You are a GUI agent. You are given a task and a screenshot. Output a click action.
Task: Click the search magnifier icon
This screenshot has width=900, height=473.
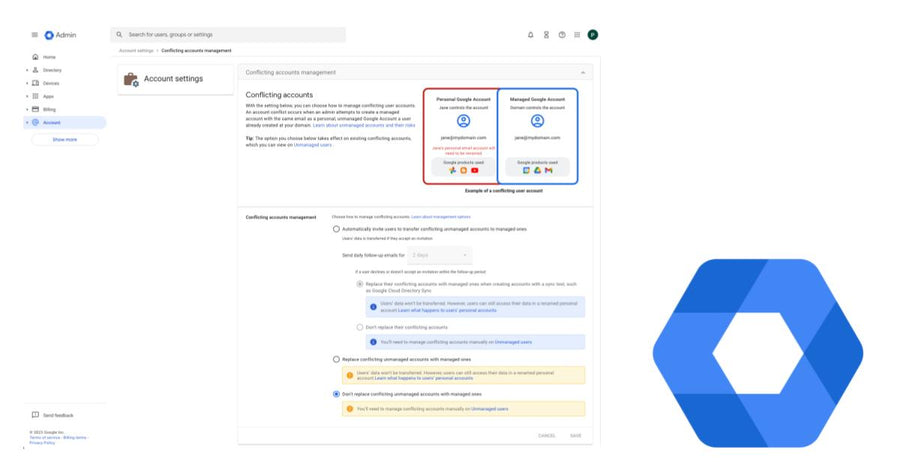(119, 34)
